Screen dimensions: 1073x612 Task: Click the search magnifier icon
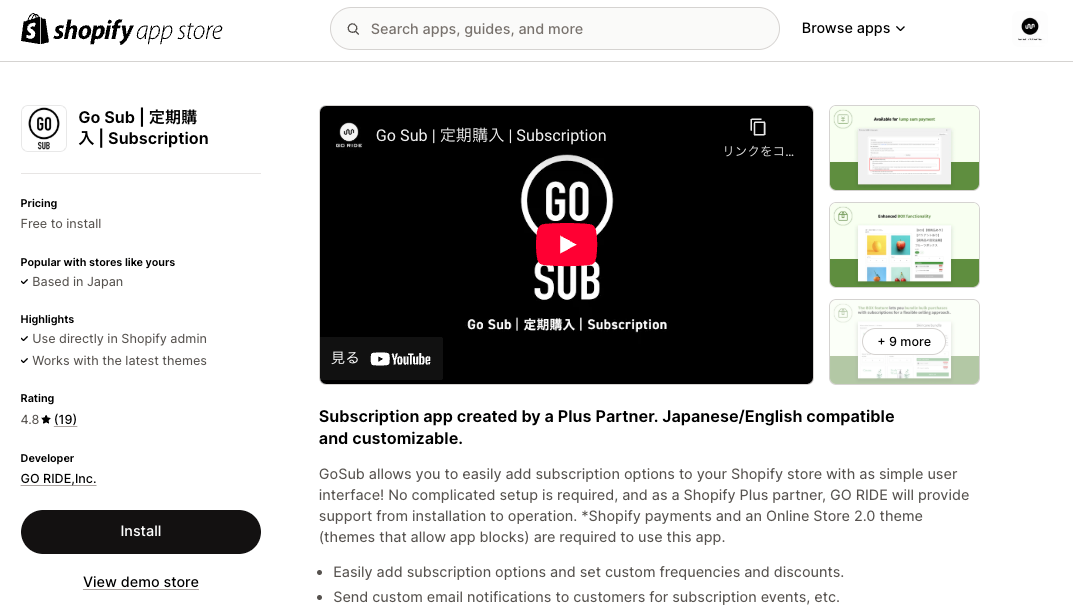pos(353,29)
